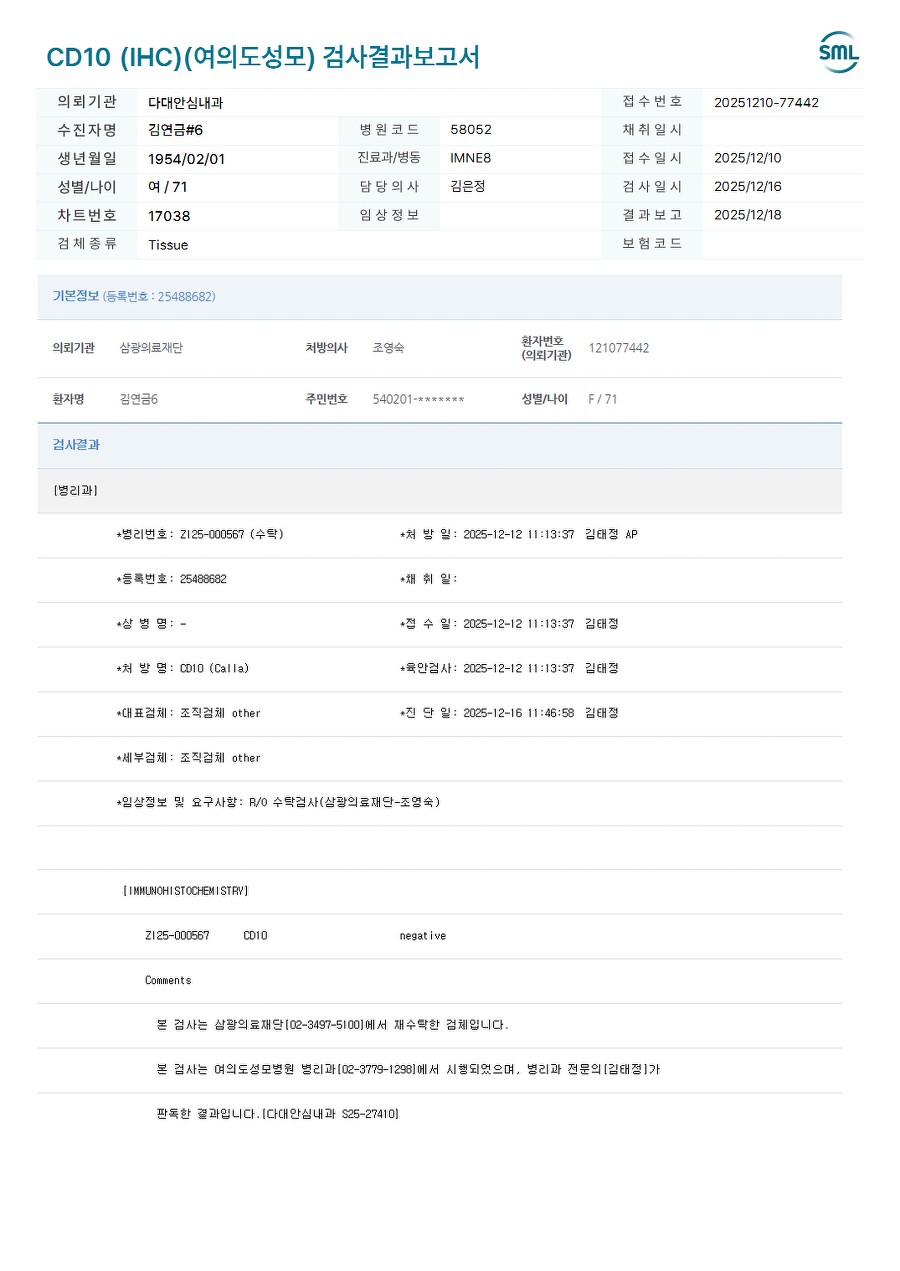The height and width of the screenshot is (1271, 900).
Task: Select birth date 1954/02/01
Action: pyautogui.click(x=187, y=159)
